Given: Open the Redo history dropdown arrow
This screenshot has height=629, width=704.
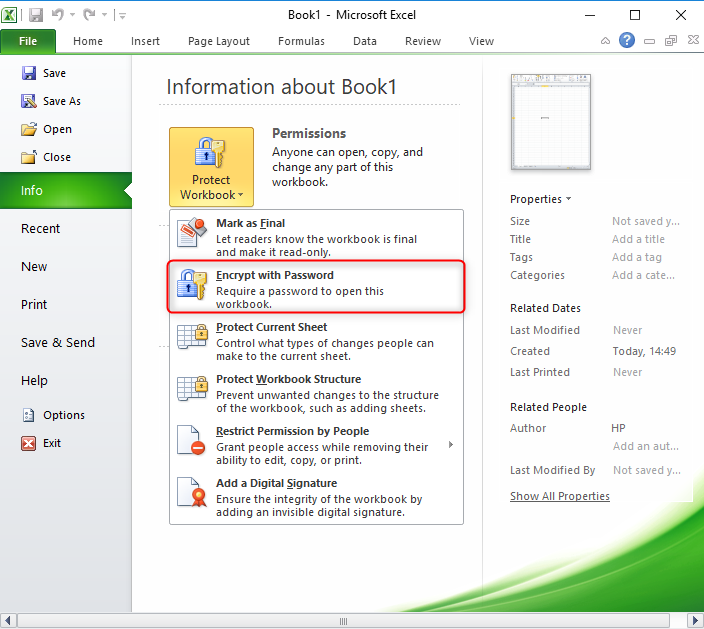Looking at the screenshot, I should (104, 15).
